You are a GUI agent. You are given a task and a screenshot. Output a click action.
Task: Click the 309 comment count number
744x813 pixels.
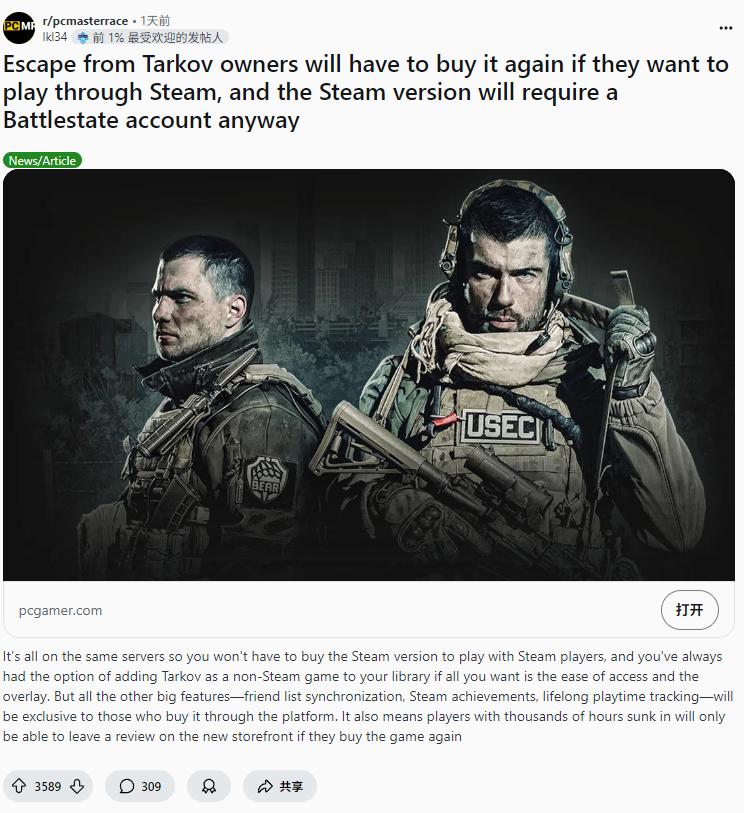[151, 787]
